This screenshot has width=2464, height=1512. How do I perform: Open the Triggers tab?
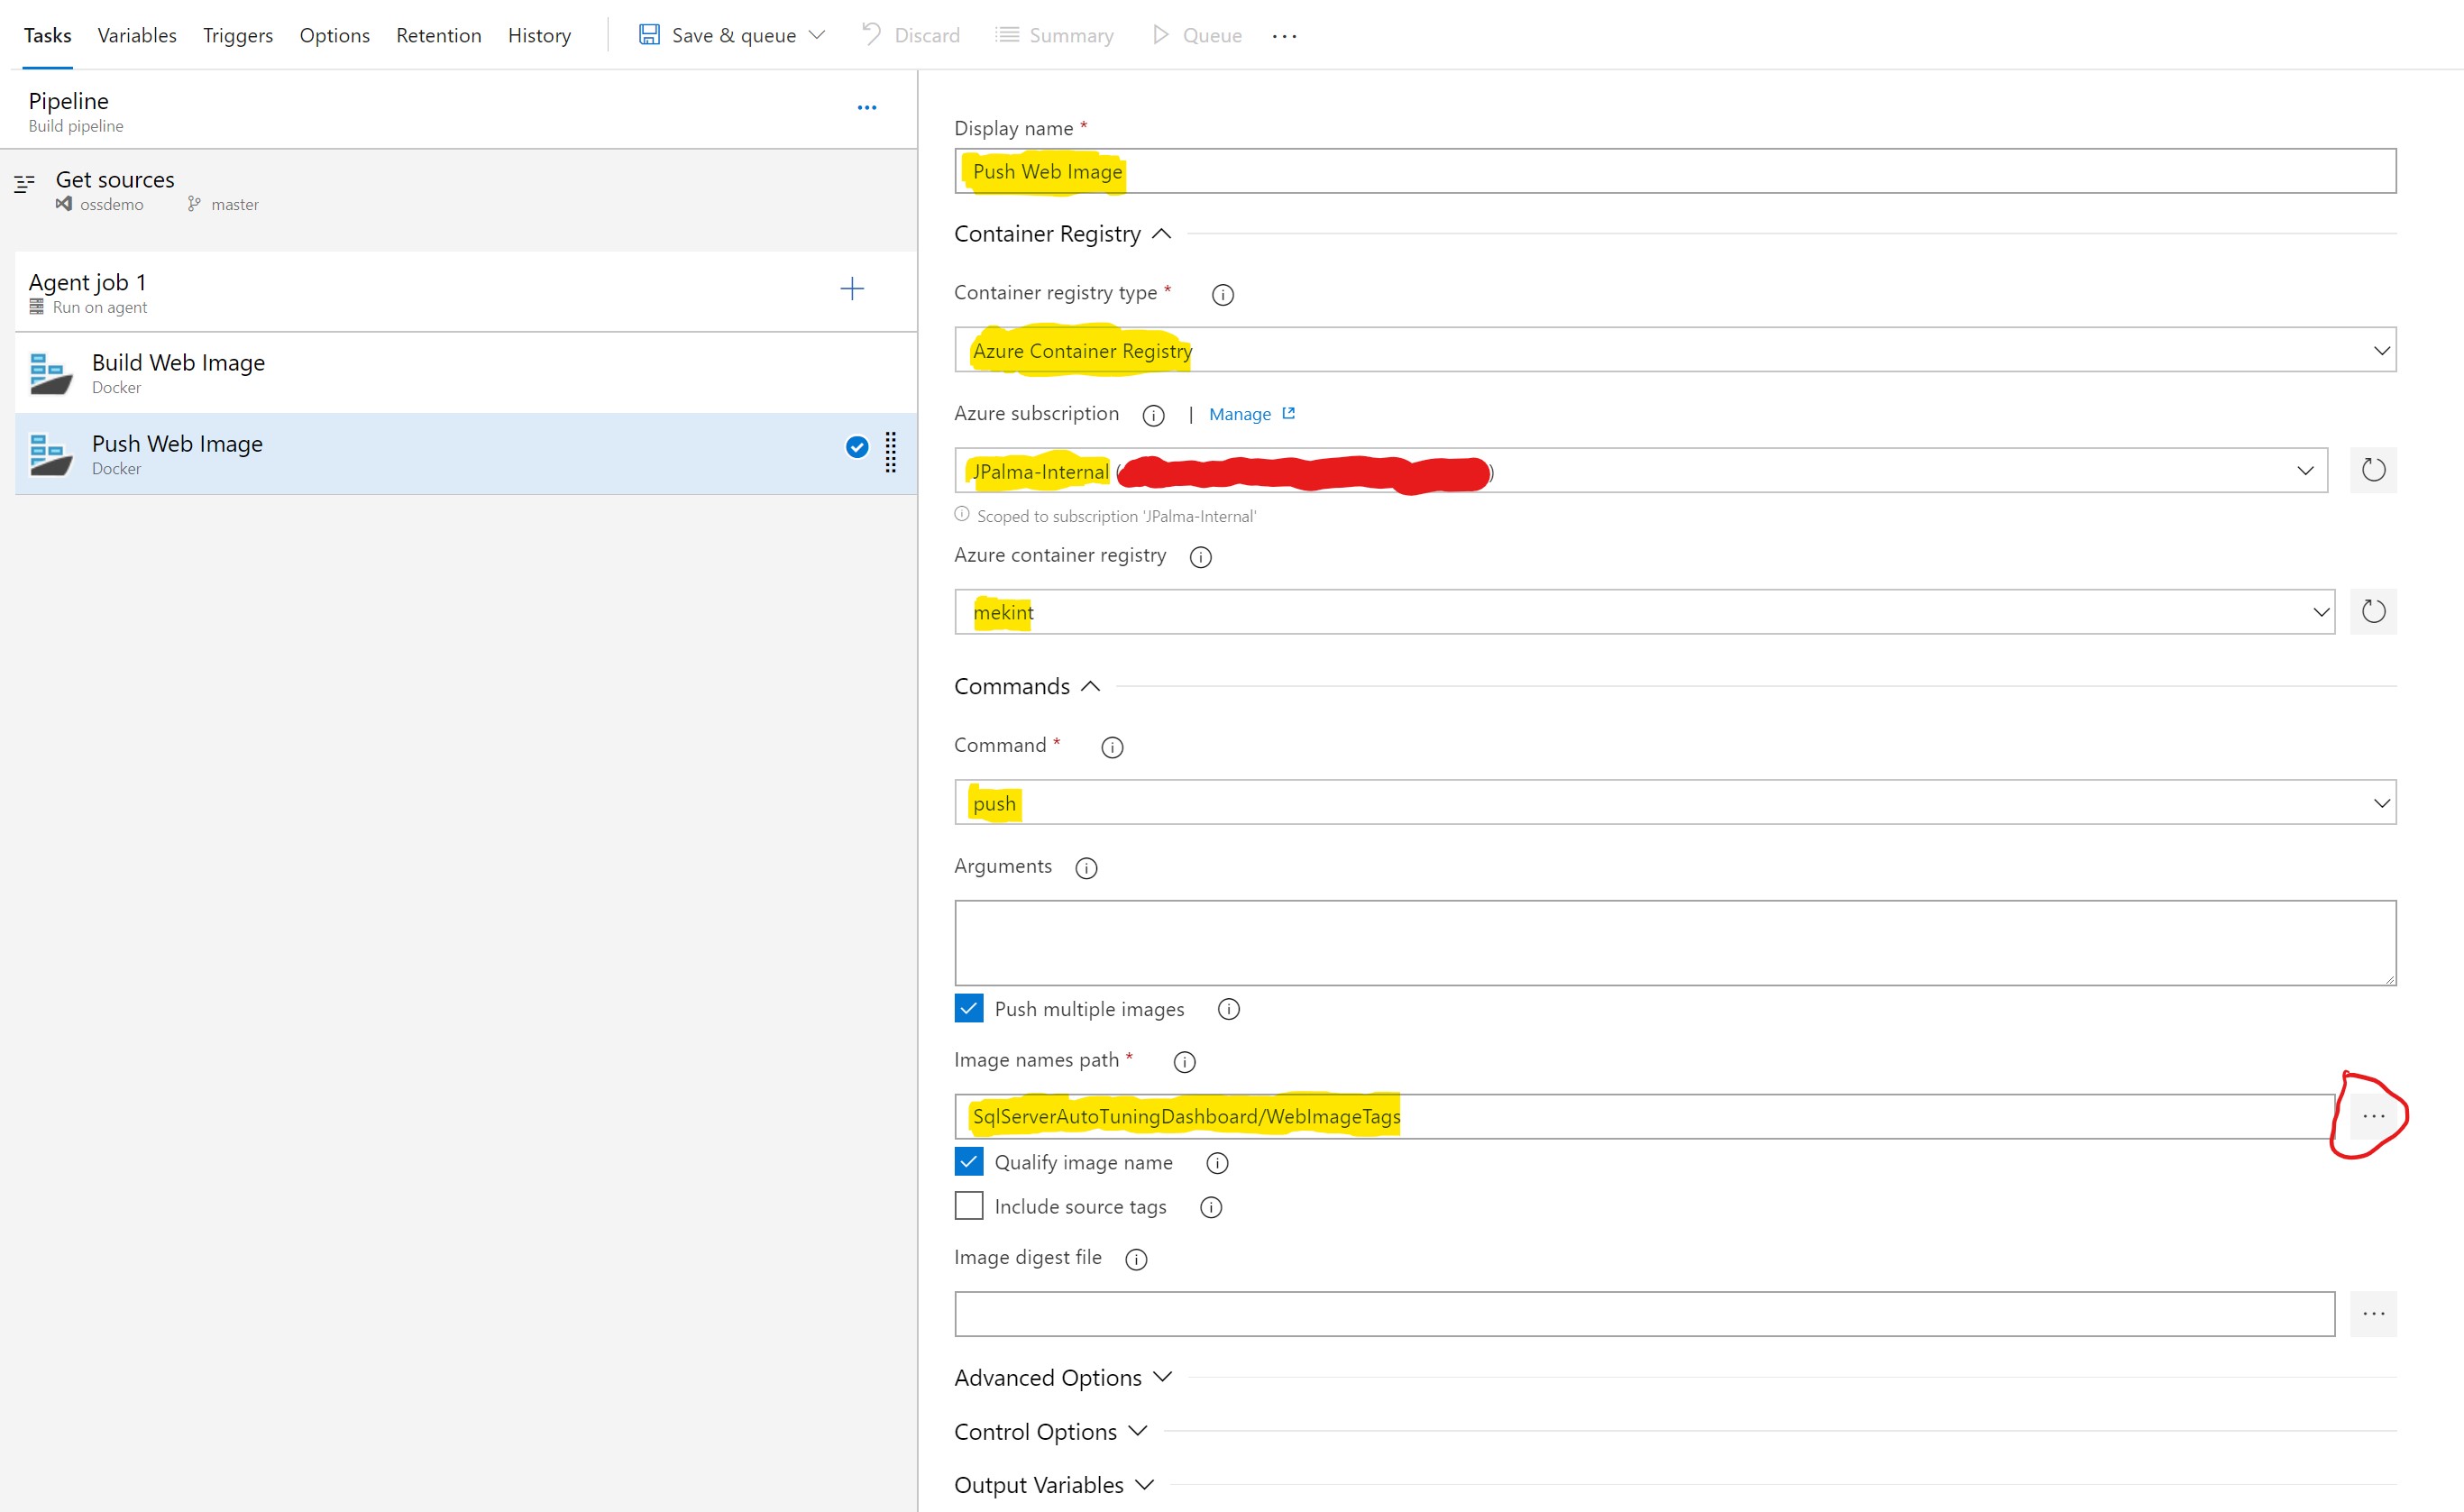[238, 36]
